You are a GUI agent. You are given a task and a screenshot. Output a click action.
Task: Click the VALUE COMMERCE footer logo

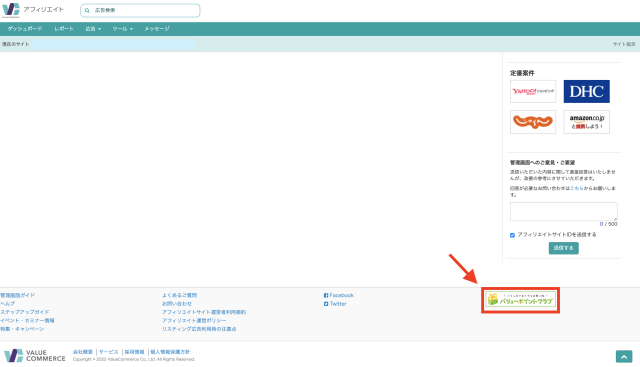pos(35,356)
